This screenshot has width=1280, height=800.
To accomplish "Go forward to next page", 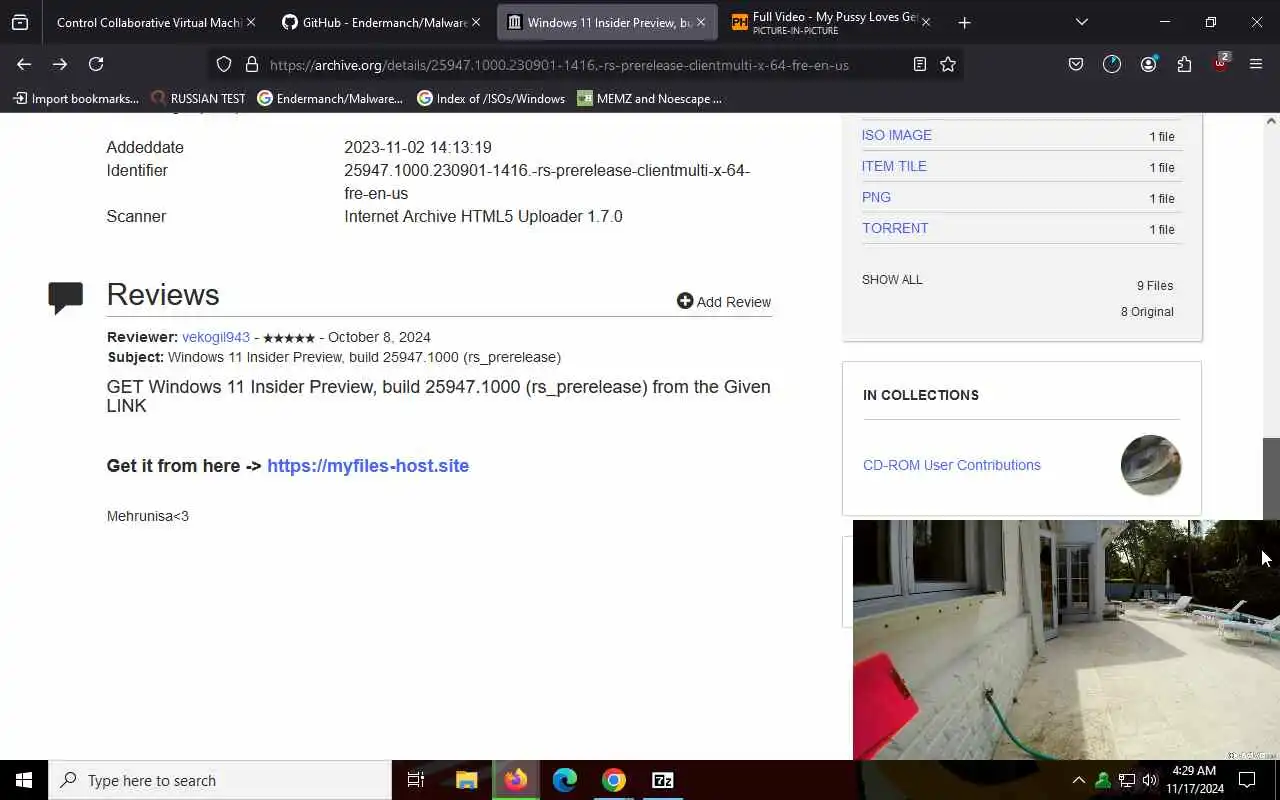I will 60,64.
